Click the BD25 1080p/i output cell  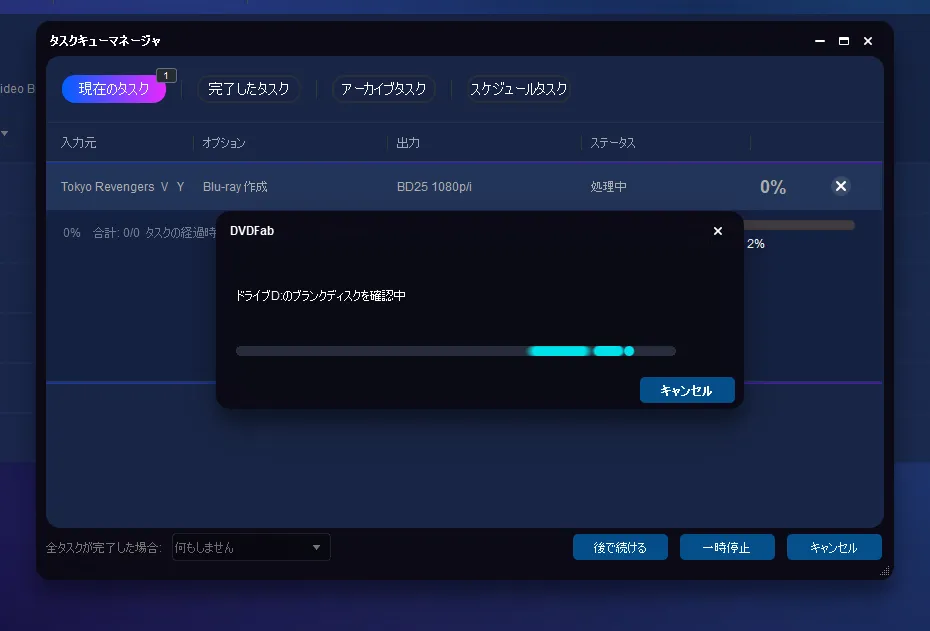pyautogui.click(x=434, y=187)
